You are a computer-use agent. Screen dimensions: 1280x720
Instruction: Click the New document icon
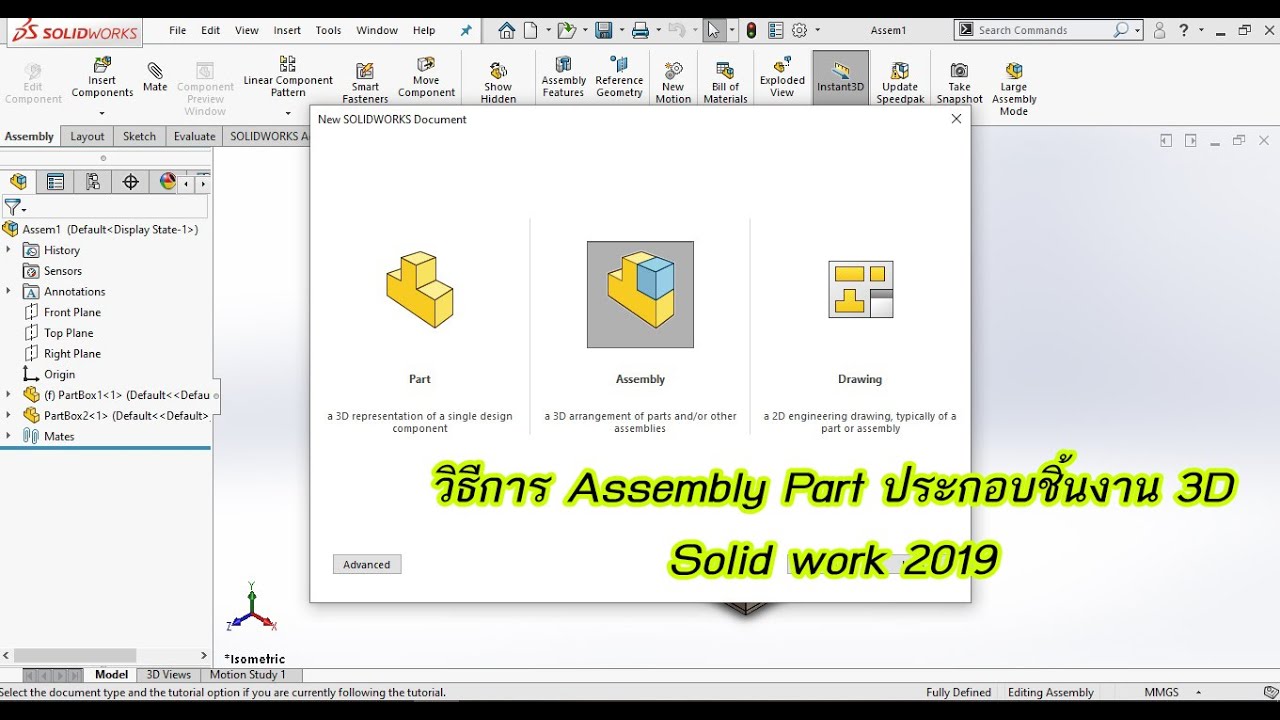tap(530, 30)
